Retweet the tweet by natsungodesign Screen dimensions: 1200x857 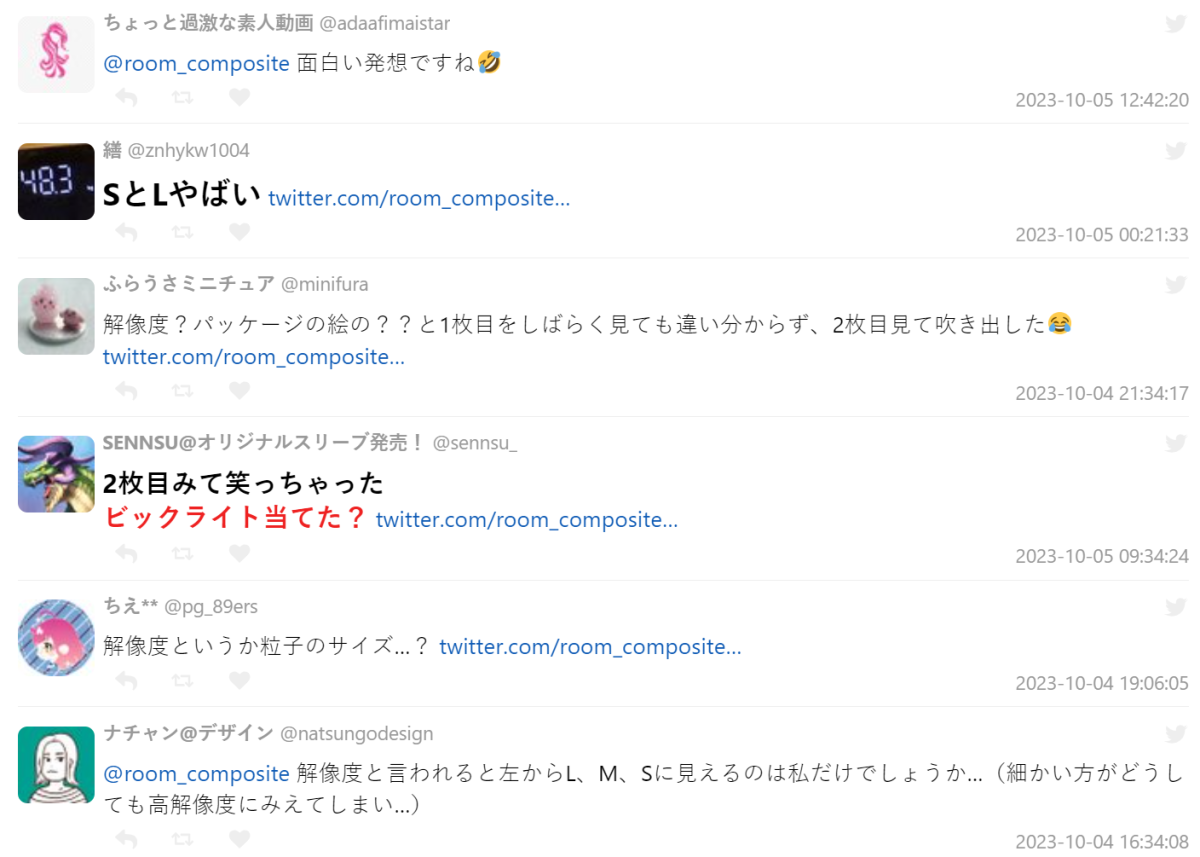pos(182,839)
